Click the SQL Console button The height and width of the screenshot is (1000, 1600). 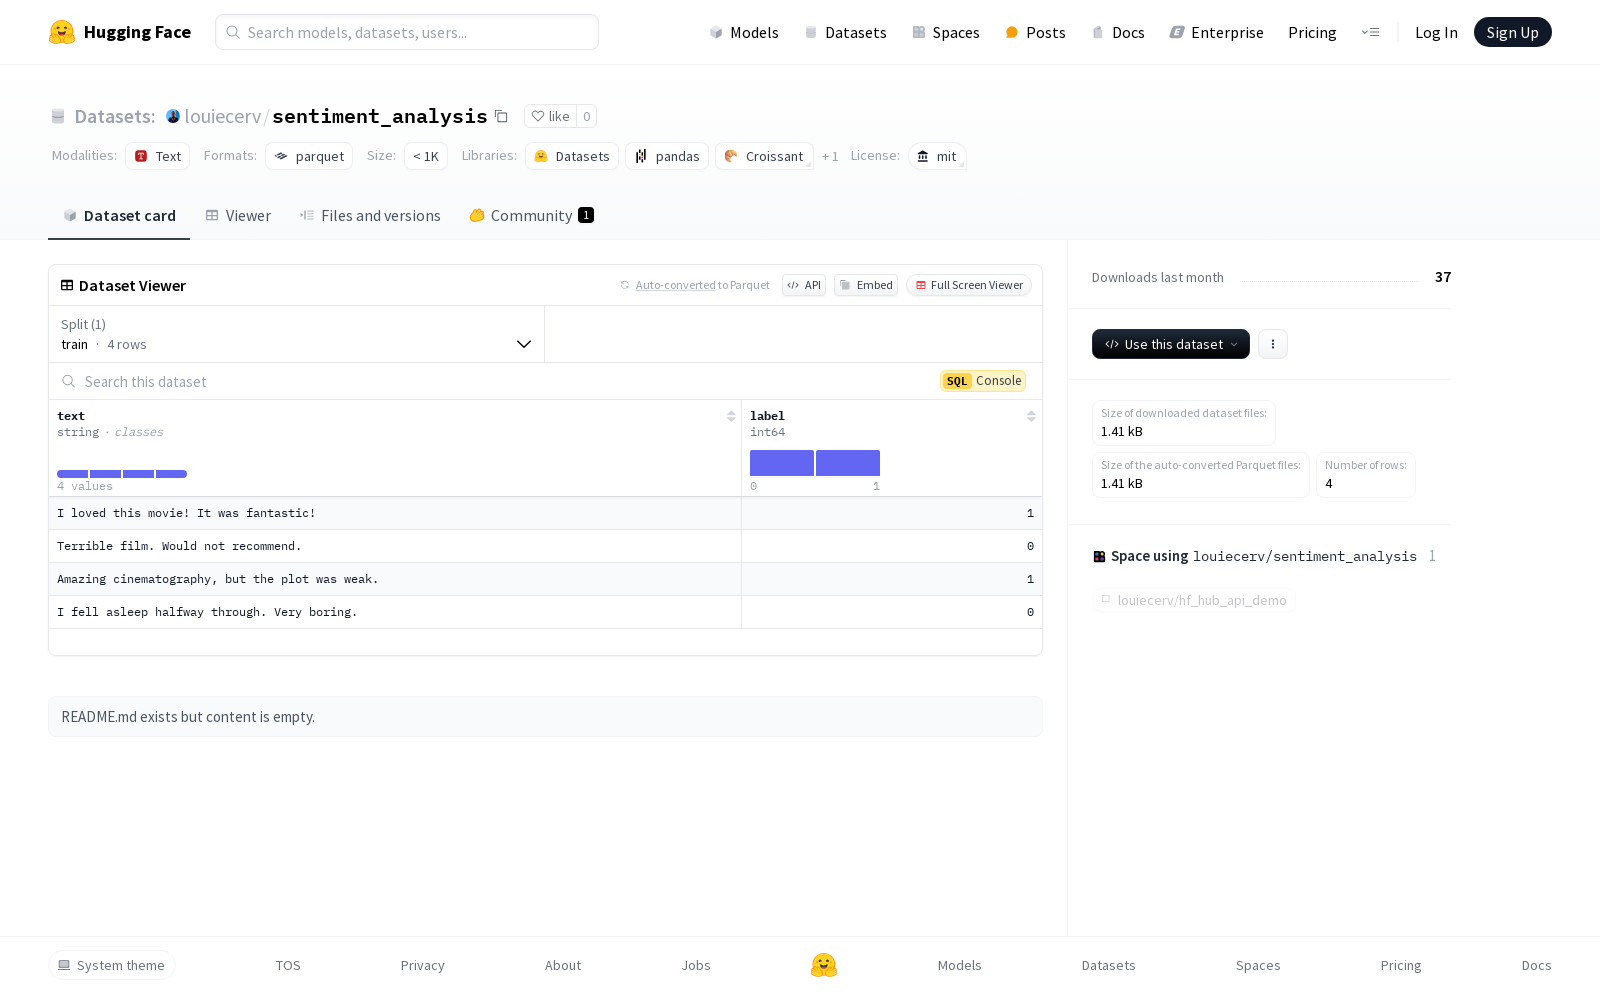[x=983, y=381]
